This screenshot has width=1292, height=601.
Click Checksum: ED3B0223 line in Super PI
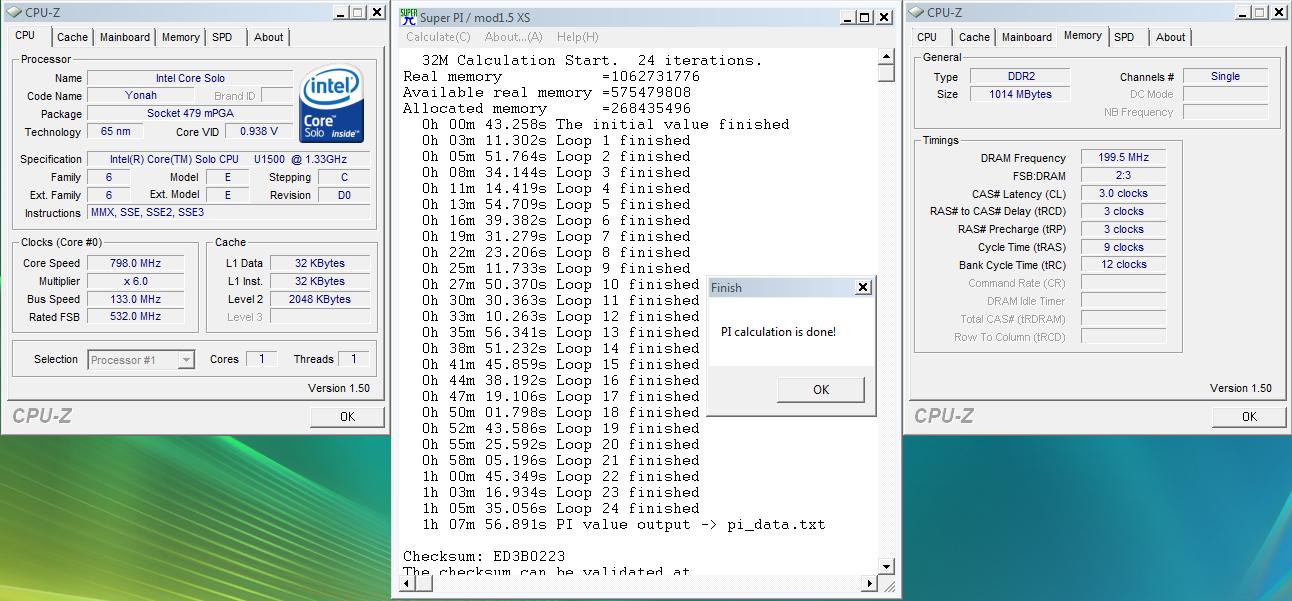pyautogui.click(x=484, y=556)
